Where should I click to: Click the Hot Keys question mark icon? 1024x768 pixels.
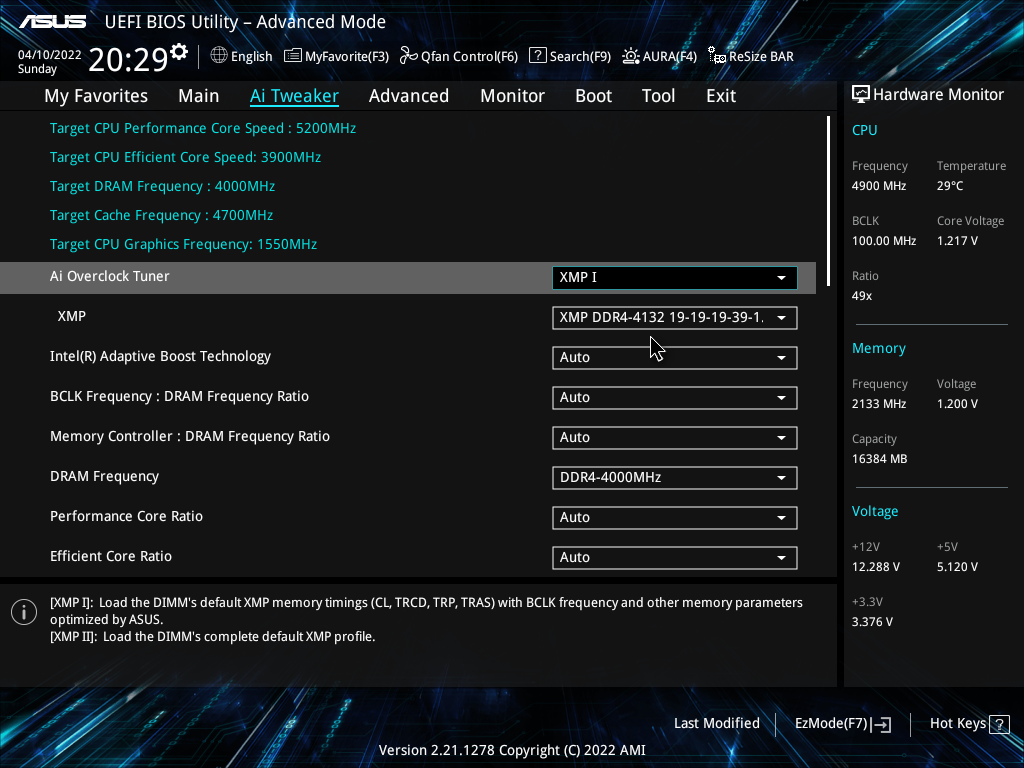pos(999,724)
